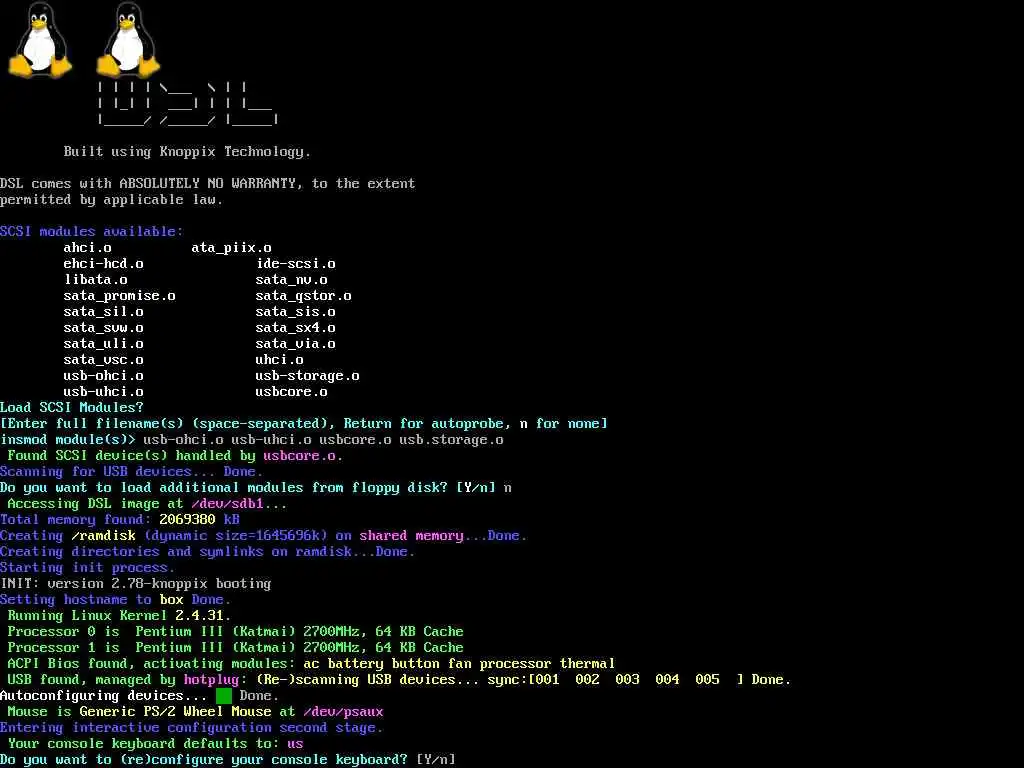Click the usb-ohci.o entry in the module list
The image size is (1024, 768).
(103, 376)
